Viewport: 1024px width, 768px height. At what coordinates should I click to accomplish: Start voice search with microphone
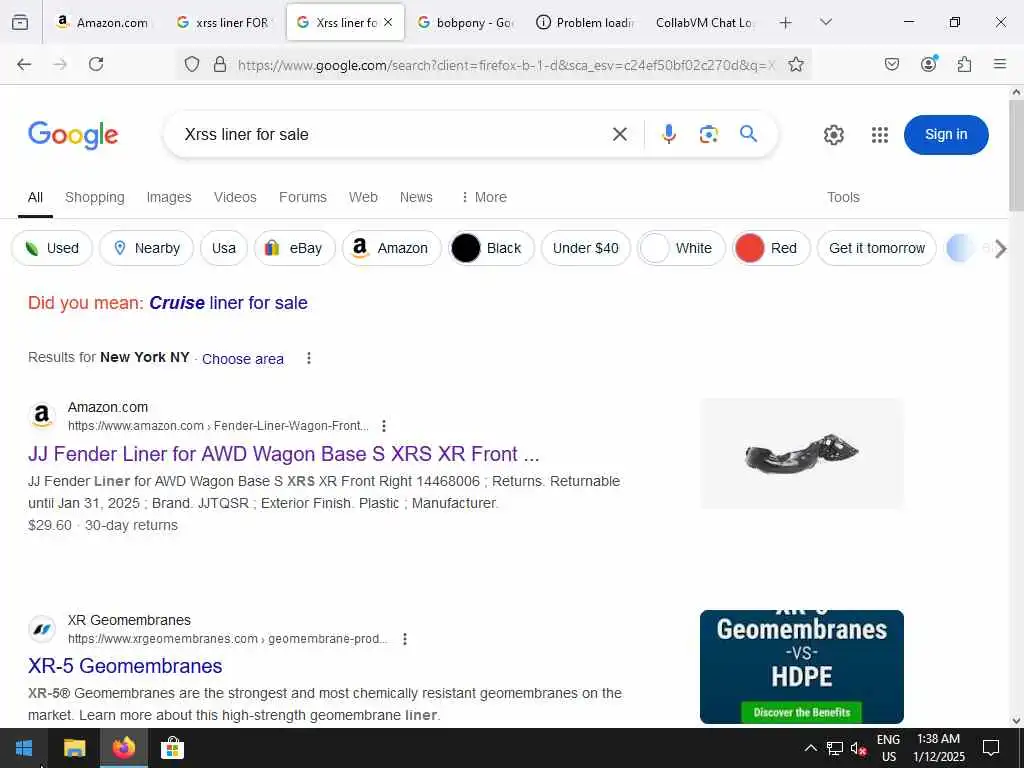(669, 135)
